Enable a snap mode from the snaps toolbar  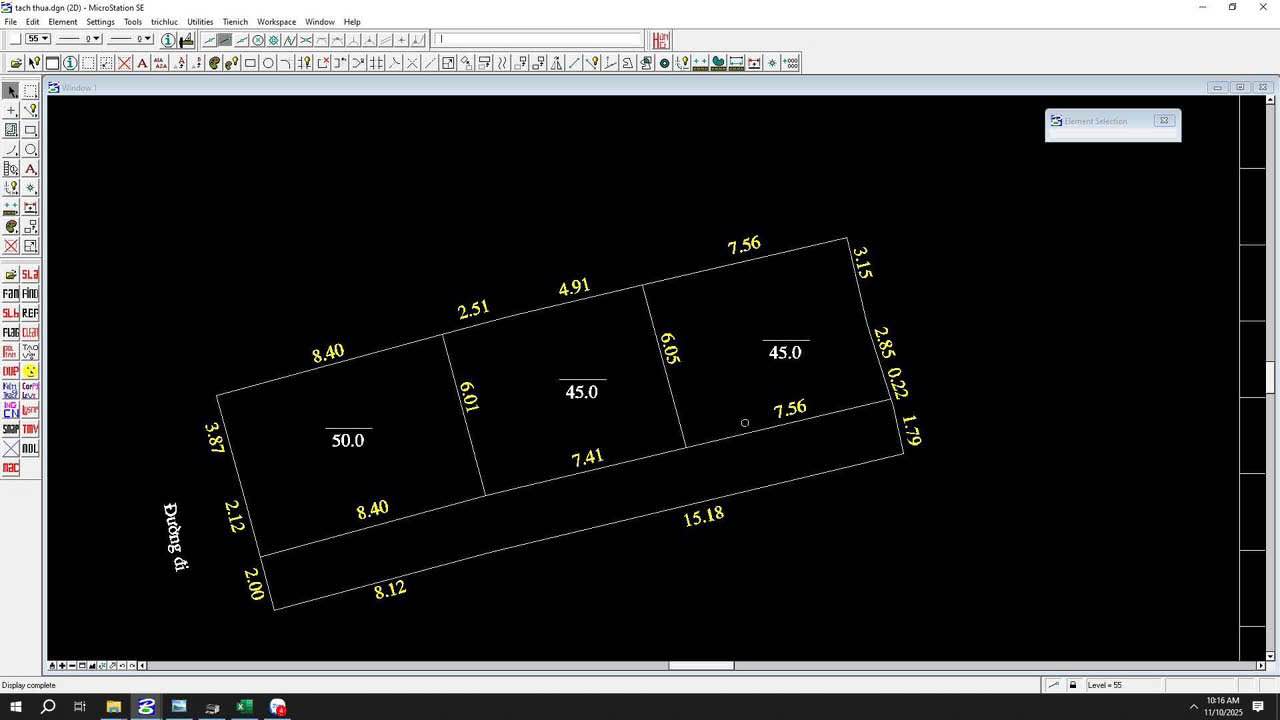tap(225, 40)
